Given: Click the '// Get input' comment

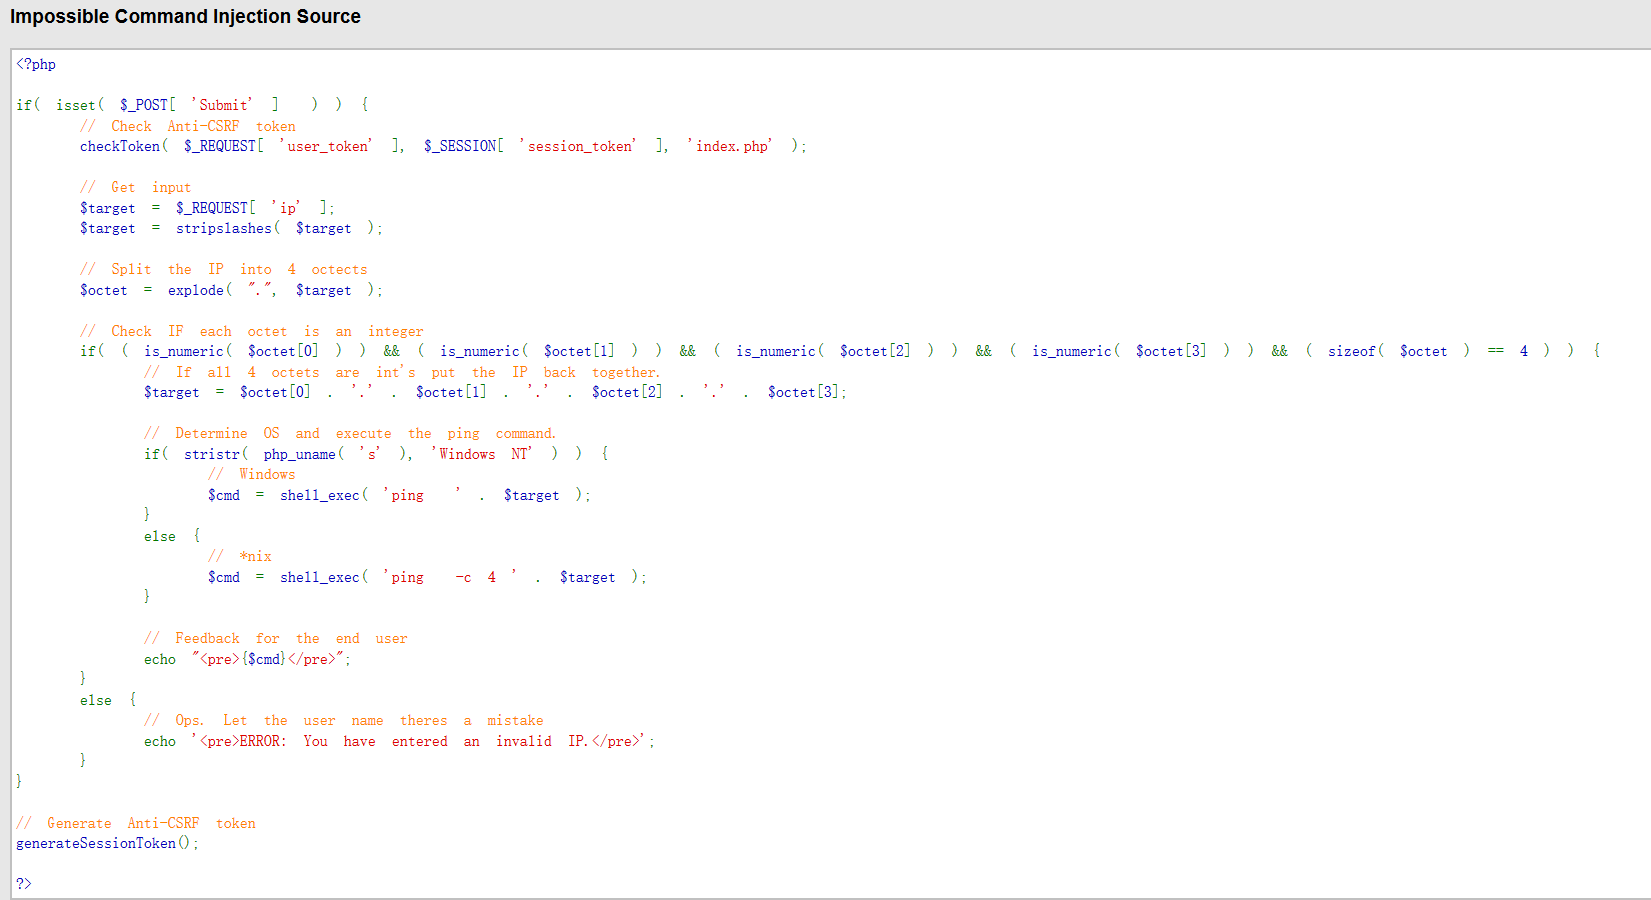Looking at the screenshot, I should point(135,187).
